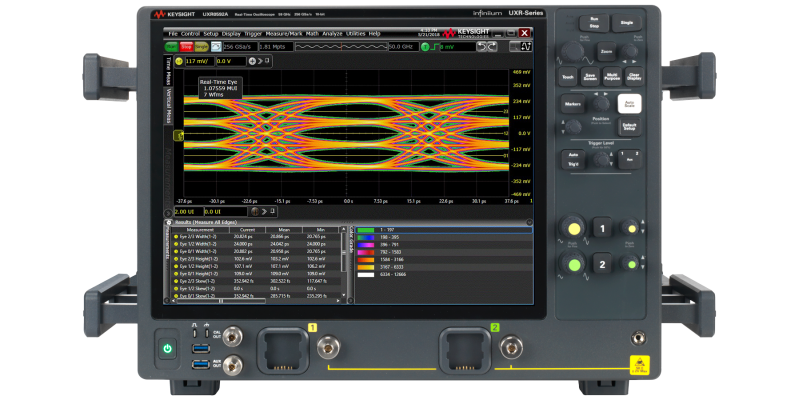This screenshot has height=400, width=800.
Task: Edit the 0.0 V channel offset field
Action: click(x=231, y=61)
